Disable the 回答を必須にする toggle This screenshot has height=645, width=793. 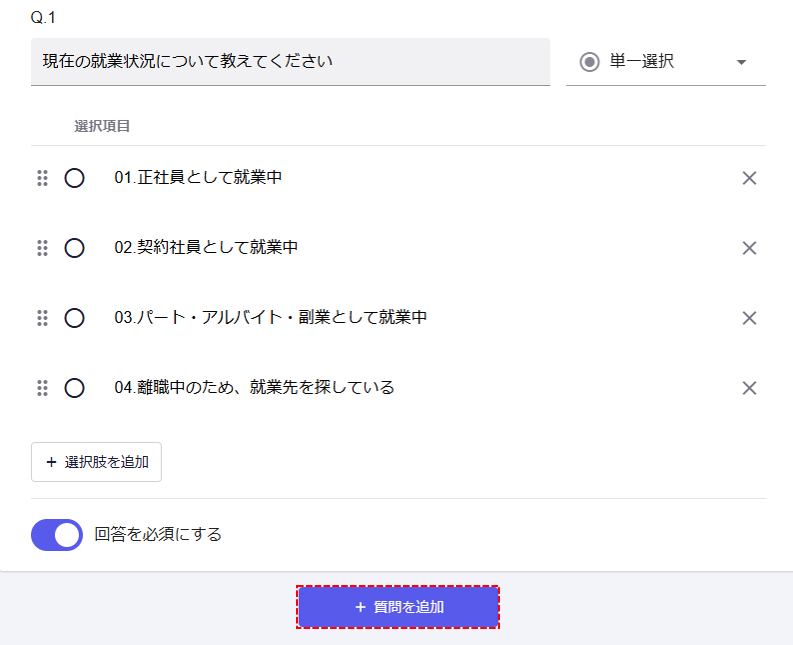[x=57, y=535]
